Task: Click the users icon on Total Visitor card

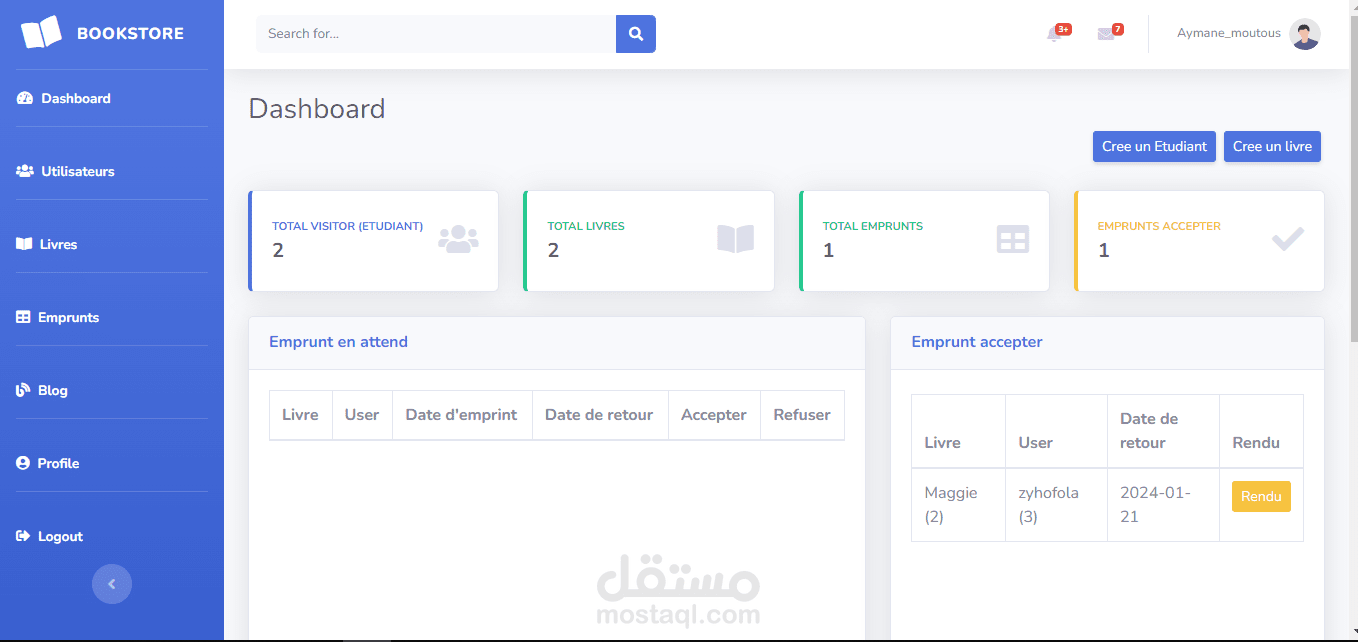Action: pyautogui.click(x=458, y=239)
